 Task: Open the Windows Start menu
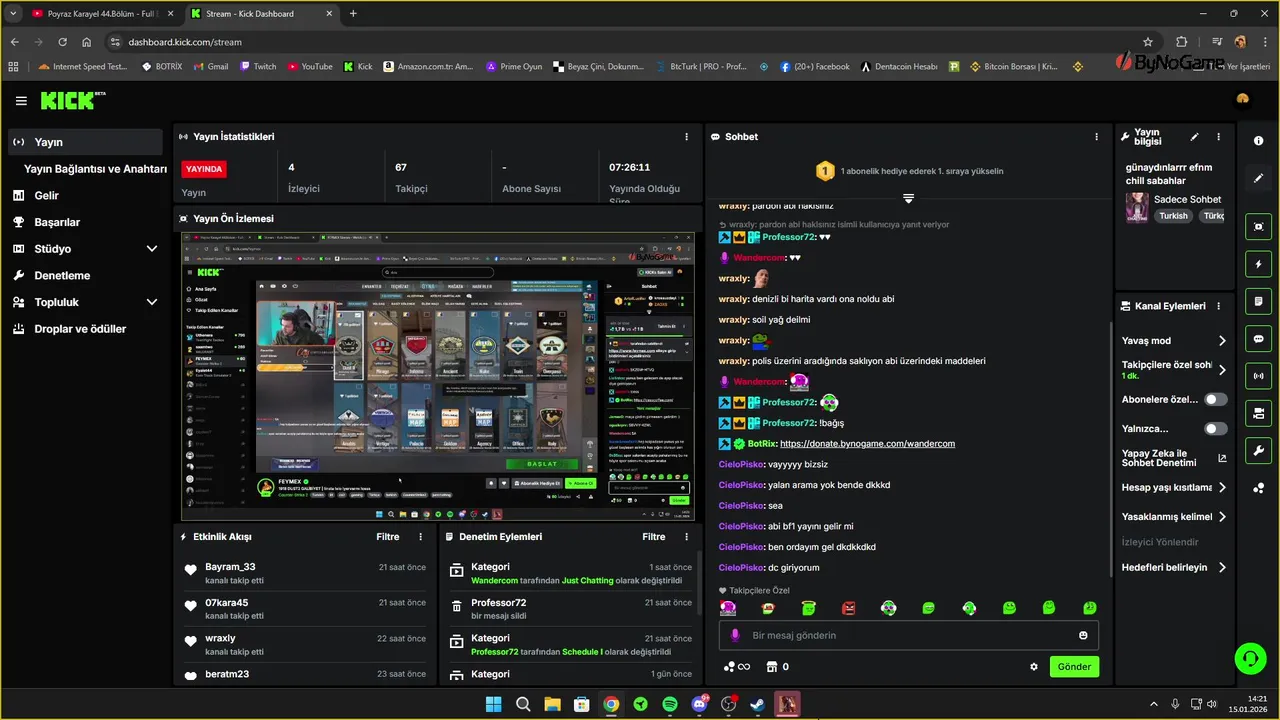click(493, 704)
